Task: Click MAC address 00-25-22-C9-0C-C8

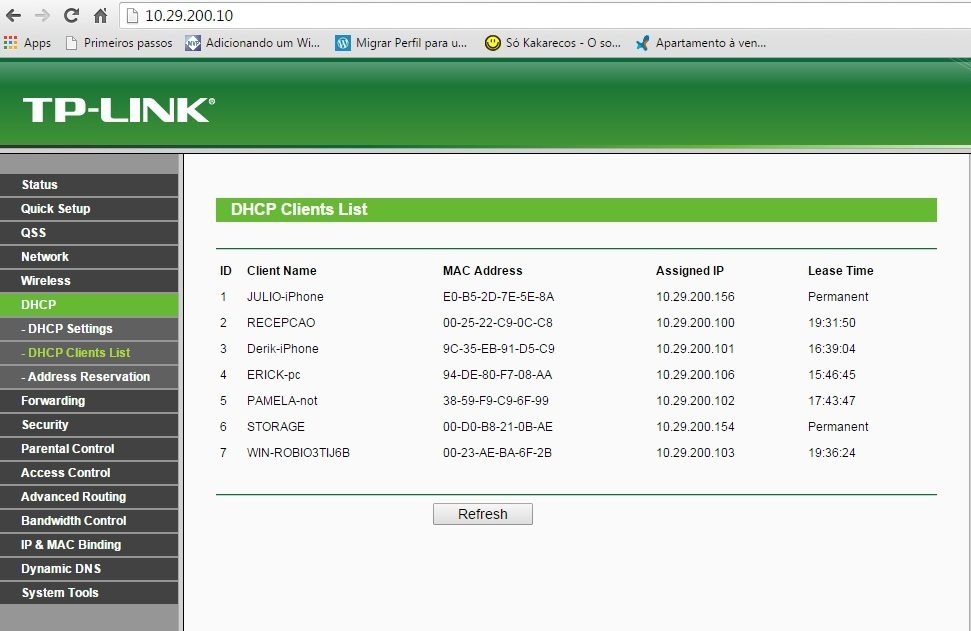Action: (x=498, y=323)
